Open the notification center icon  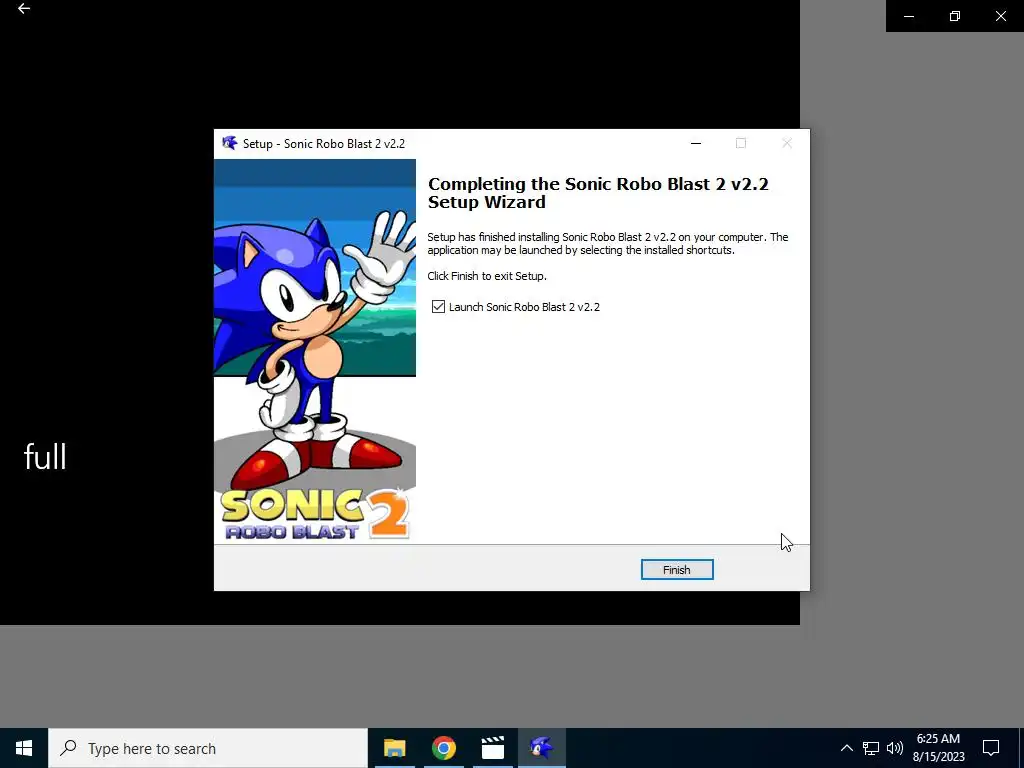point(991,748)
